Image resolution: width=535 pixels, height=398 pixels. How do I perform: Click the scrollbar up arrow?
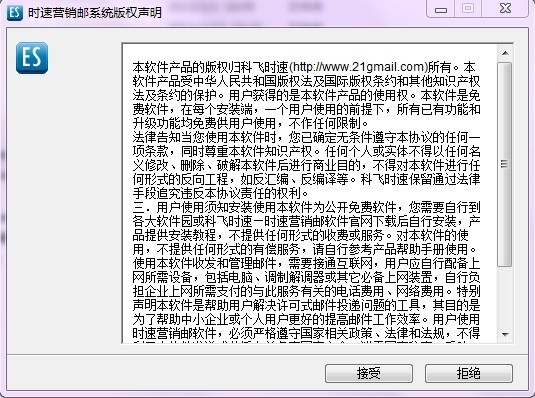pyautogui.click(x=505, y=53)
